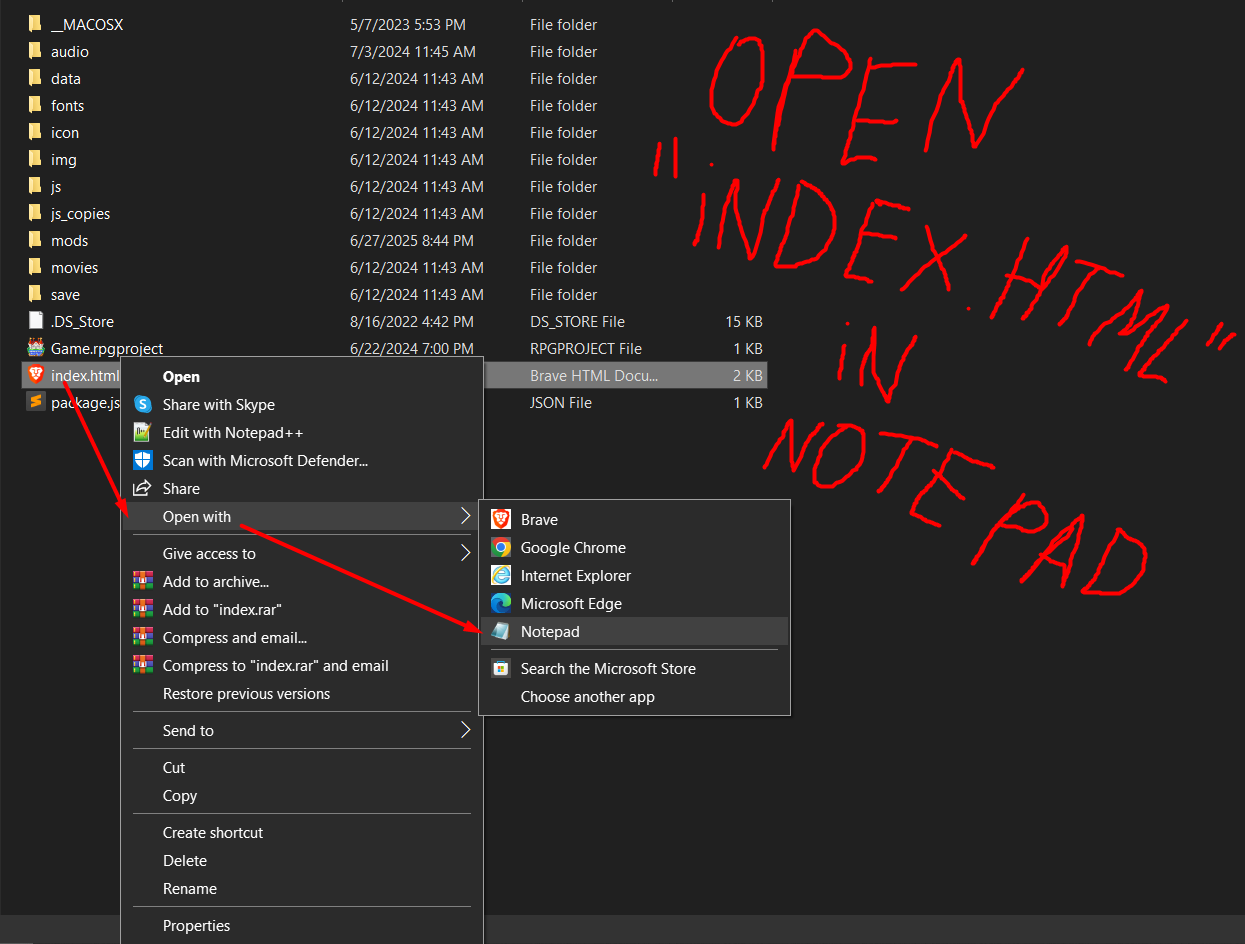Click the js_copies folder icon

[x=36, y=213]
